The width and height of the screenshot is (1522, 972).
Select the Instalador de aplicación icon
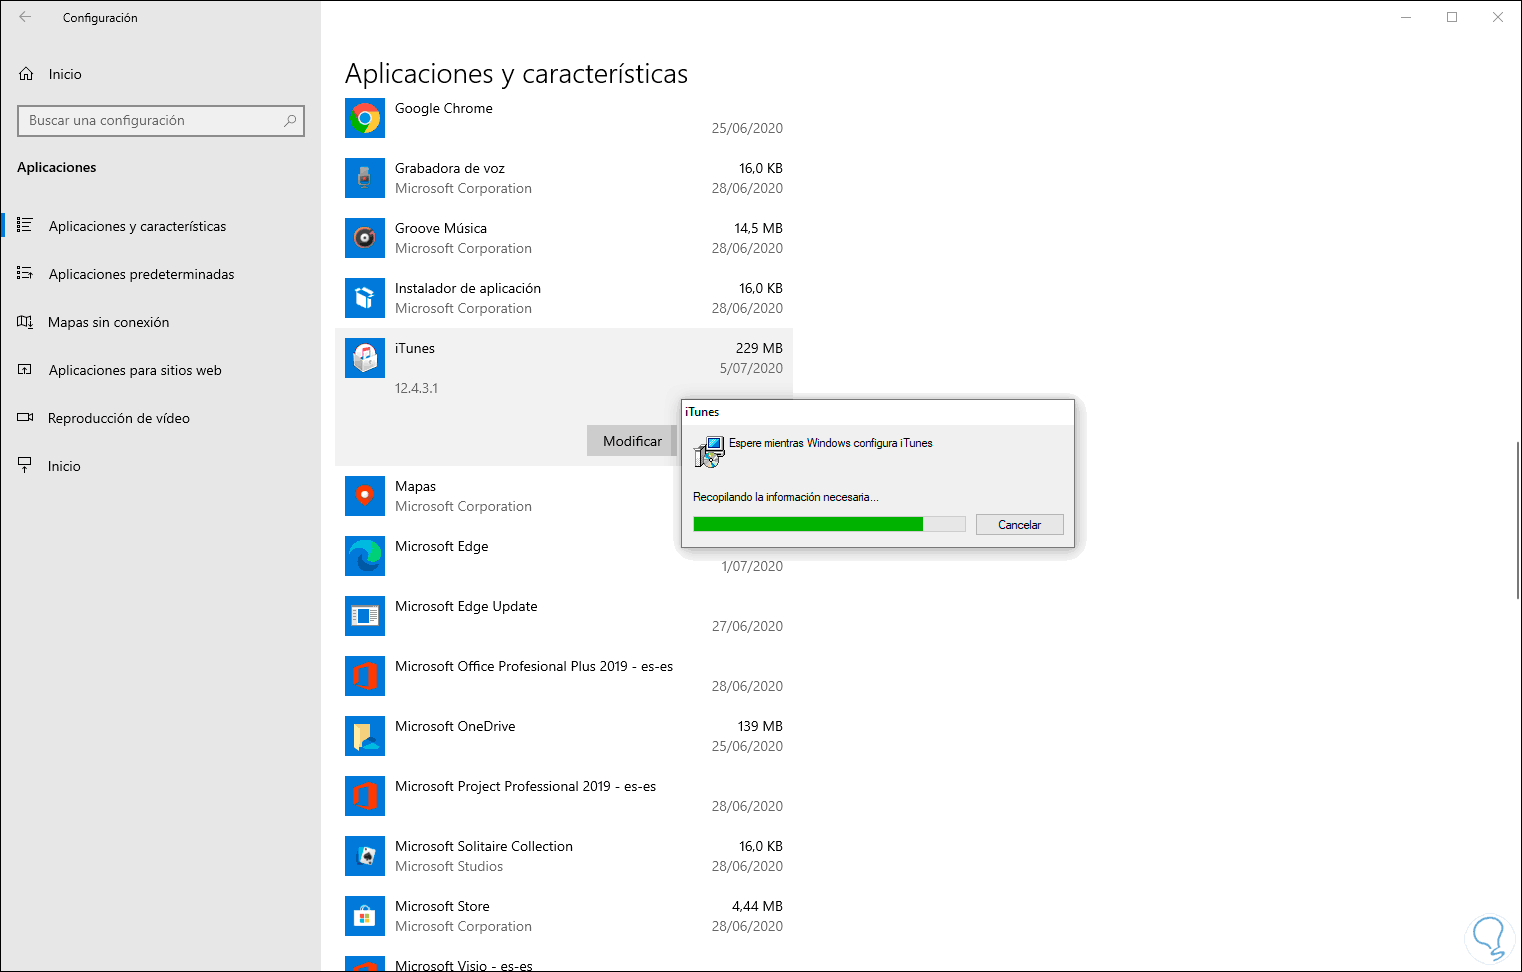[365, 298]
